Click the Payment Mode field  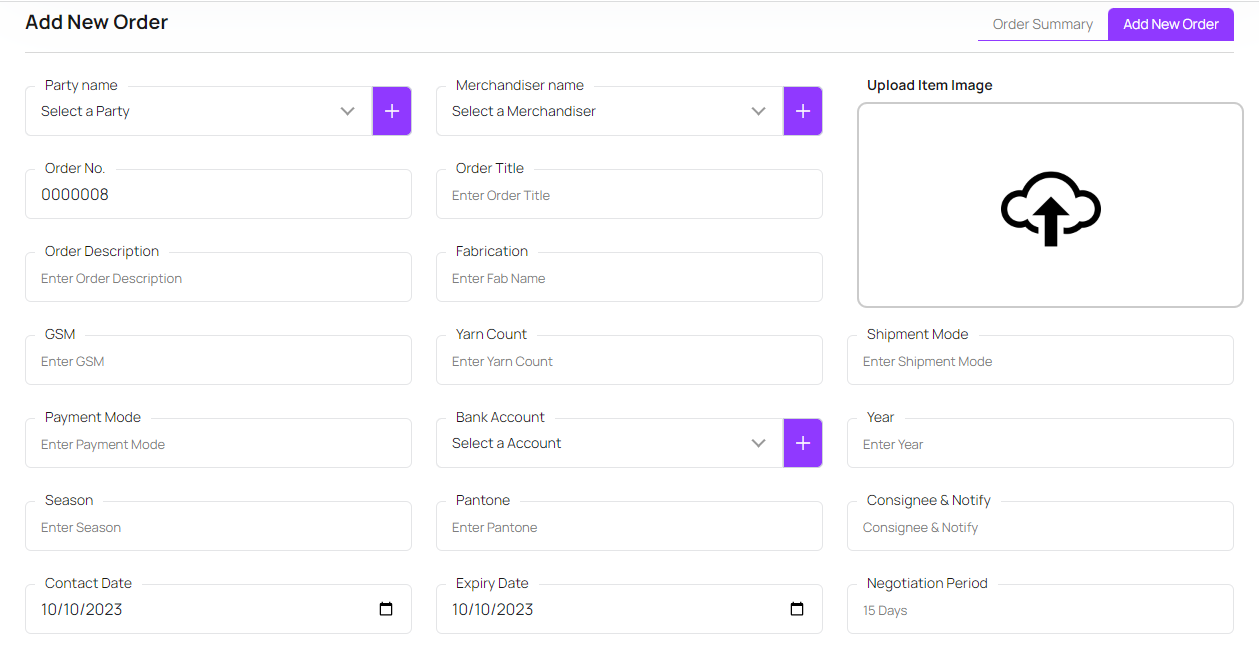click(x=218, y=444)
